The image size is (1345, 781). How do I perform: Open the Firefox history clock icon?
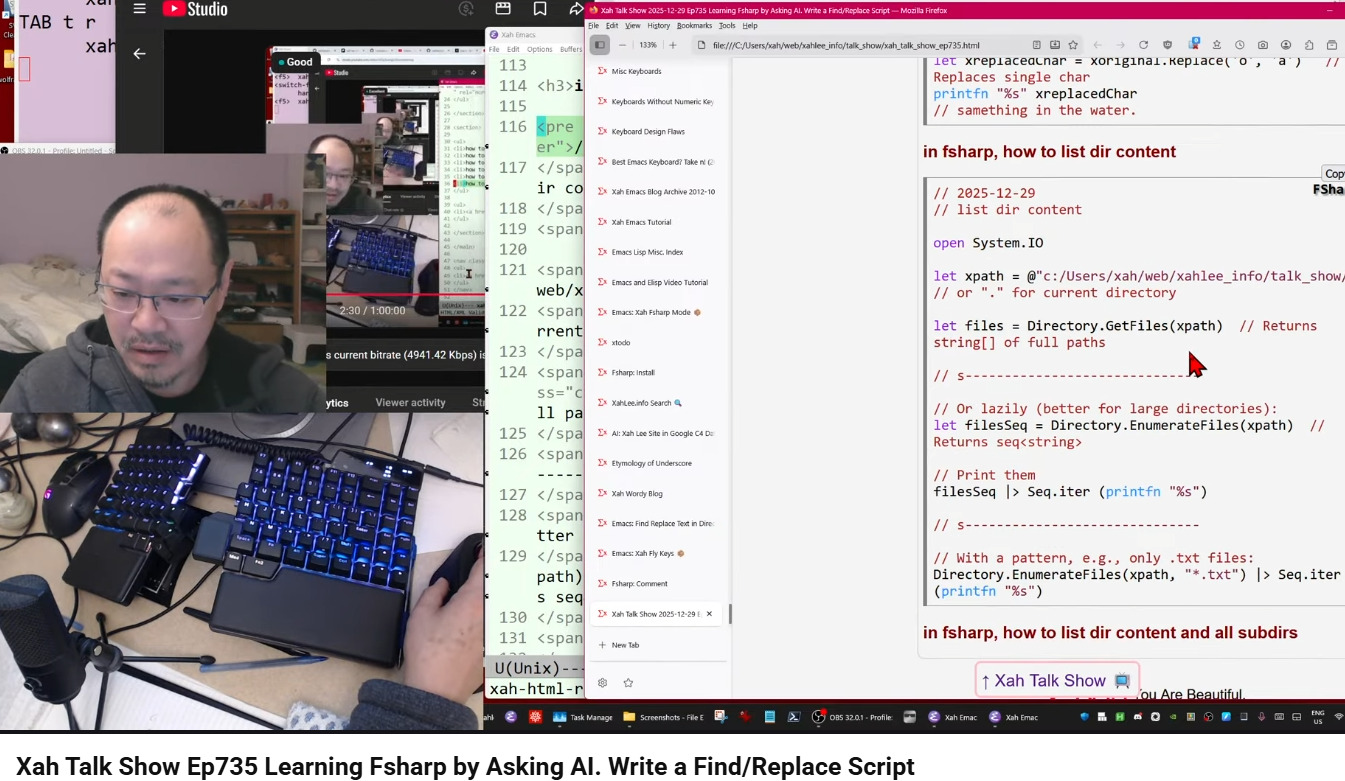pyautogui.click(x=1240, y=45)
